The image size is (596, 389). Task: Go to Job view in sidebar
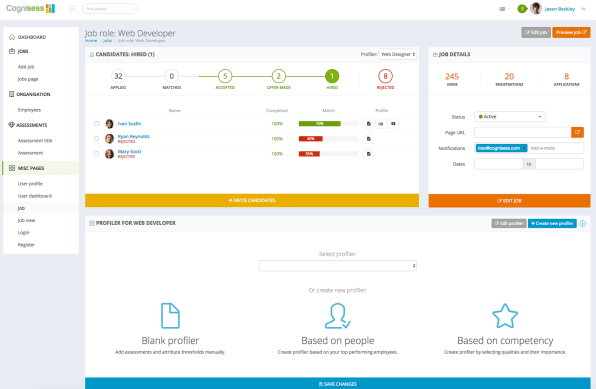[26, 221]
